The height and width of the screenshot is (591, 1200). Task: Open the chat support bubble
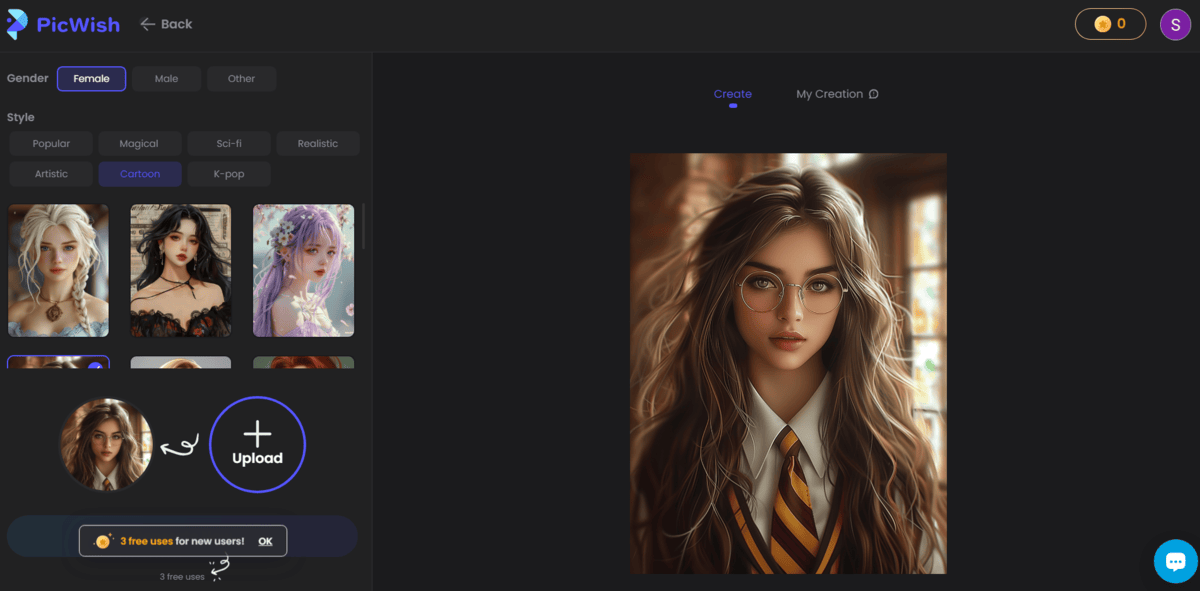(1175, 561)
